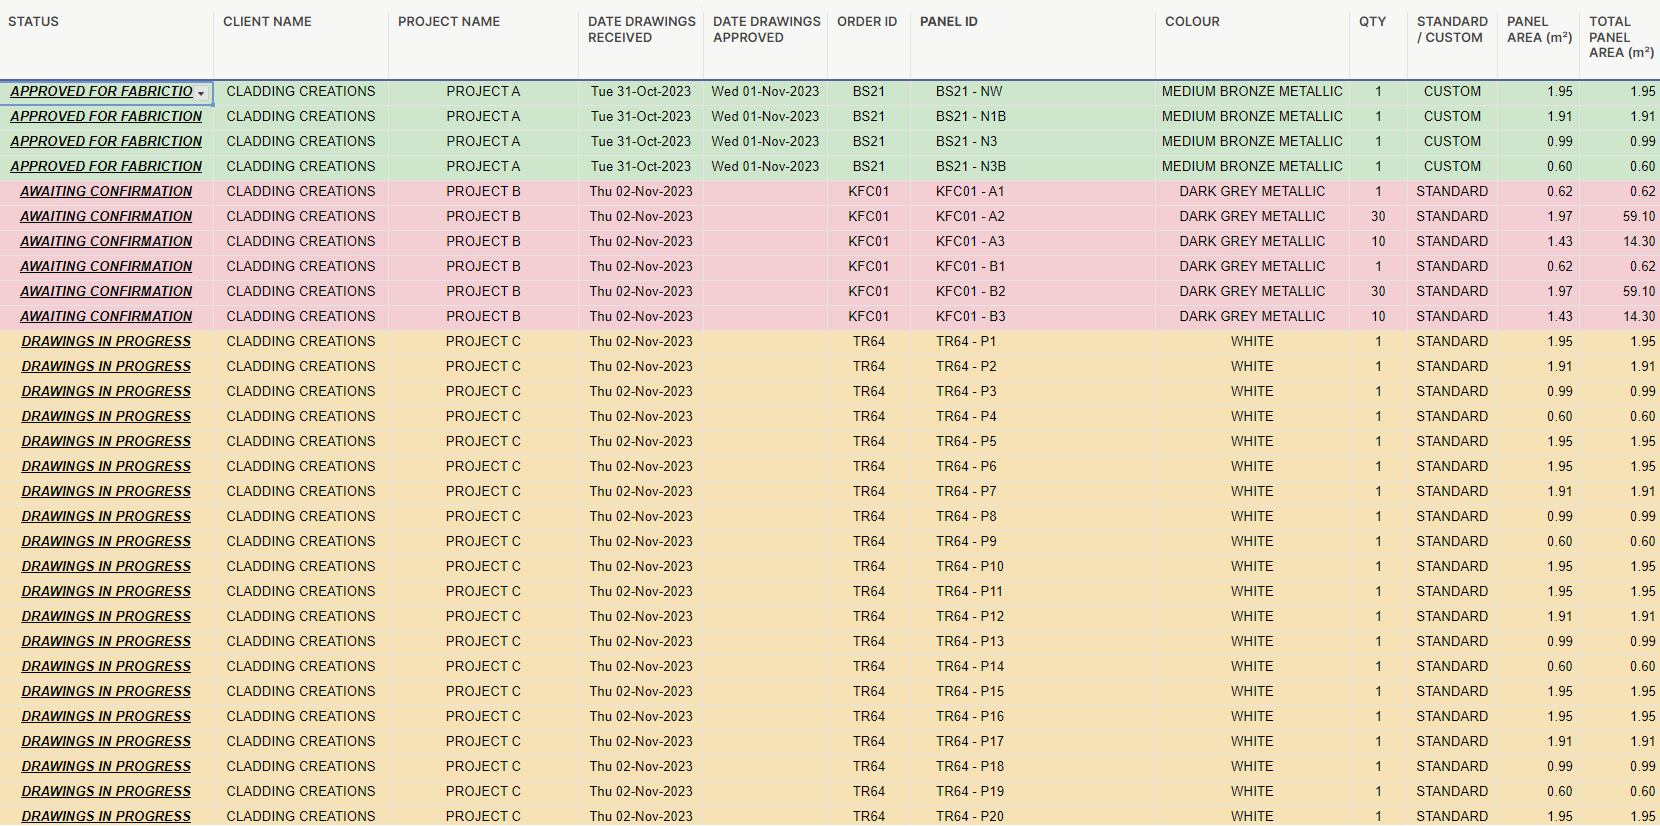
Task: Select the BS21 - N1B panel ID cell
Action: point(971,117)
